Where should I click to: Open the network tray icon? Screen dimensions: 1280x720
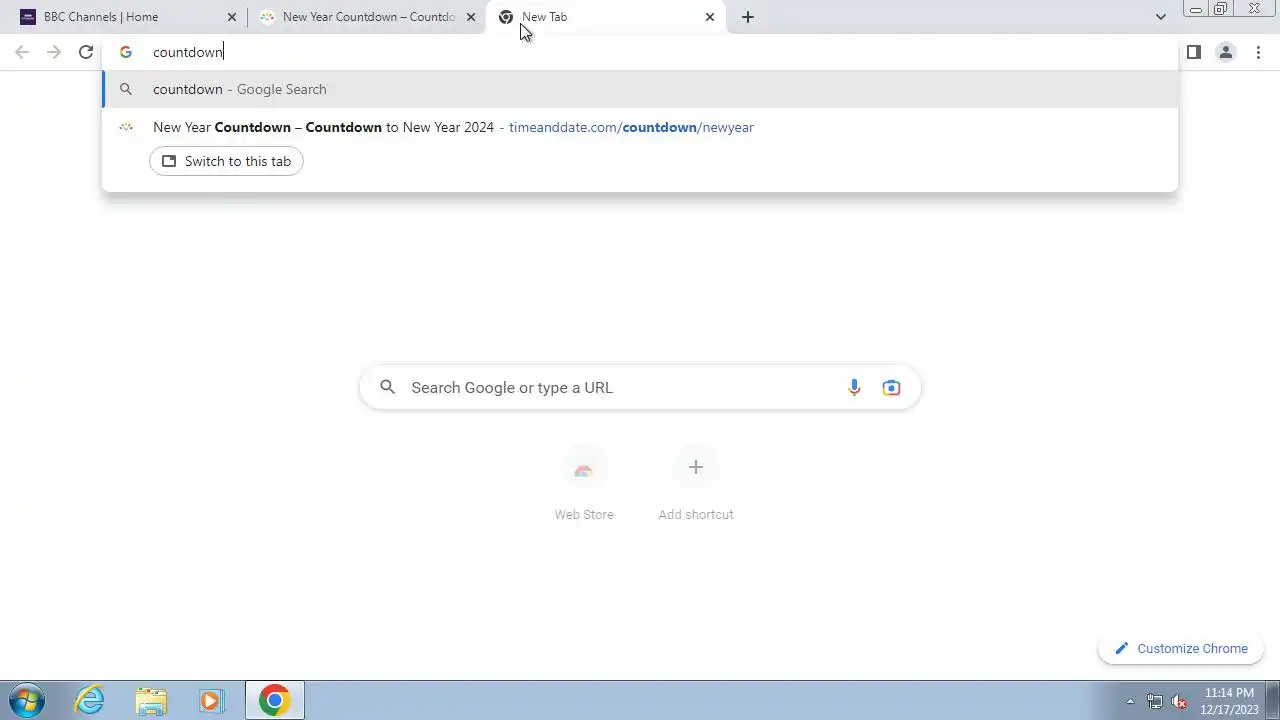[x=1155, y=701]
